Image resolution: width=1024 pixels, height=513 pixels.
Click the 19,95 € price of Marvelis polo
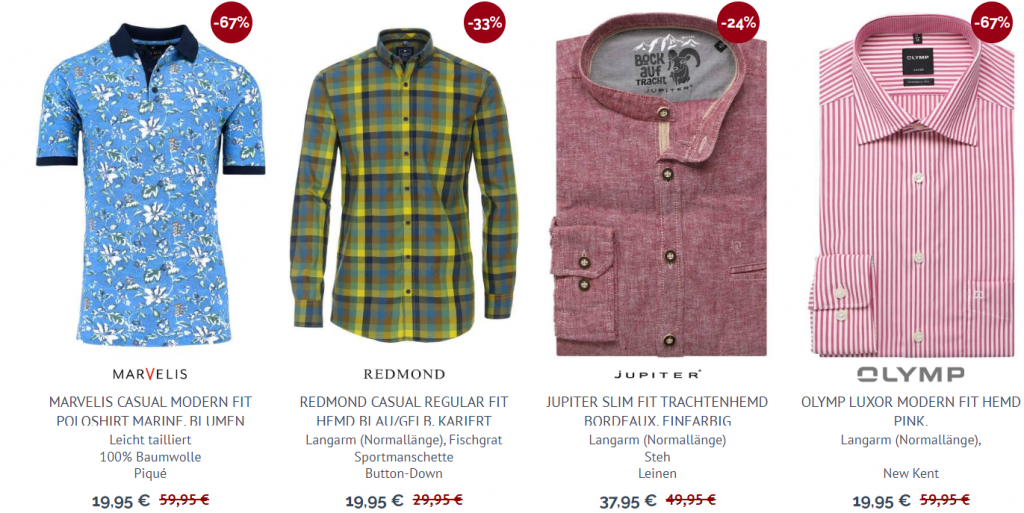click(x=121, y=501)
